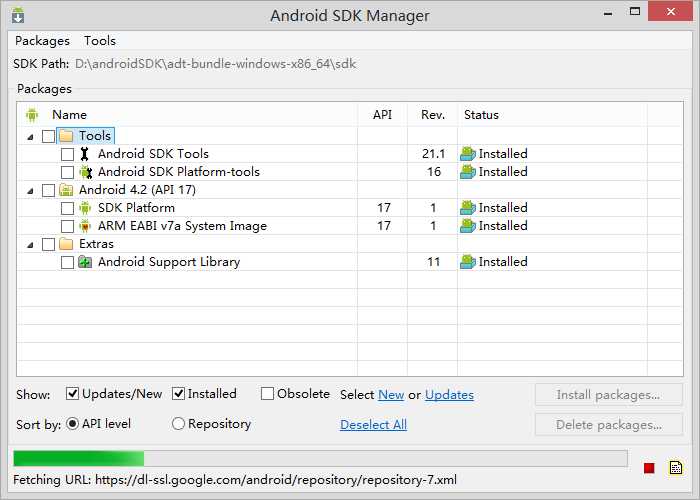Click the Tools folder icon

pyautogui.click(x=66, y=136)
